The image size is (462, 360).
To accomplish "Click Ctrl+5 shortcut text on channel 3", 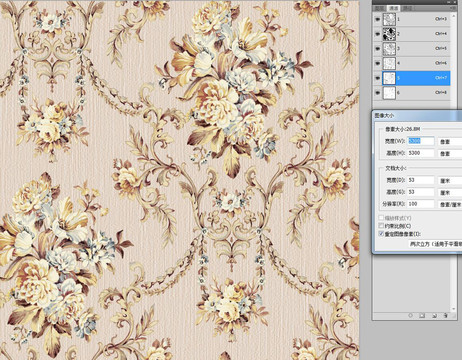I will [441, 48].
